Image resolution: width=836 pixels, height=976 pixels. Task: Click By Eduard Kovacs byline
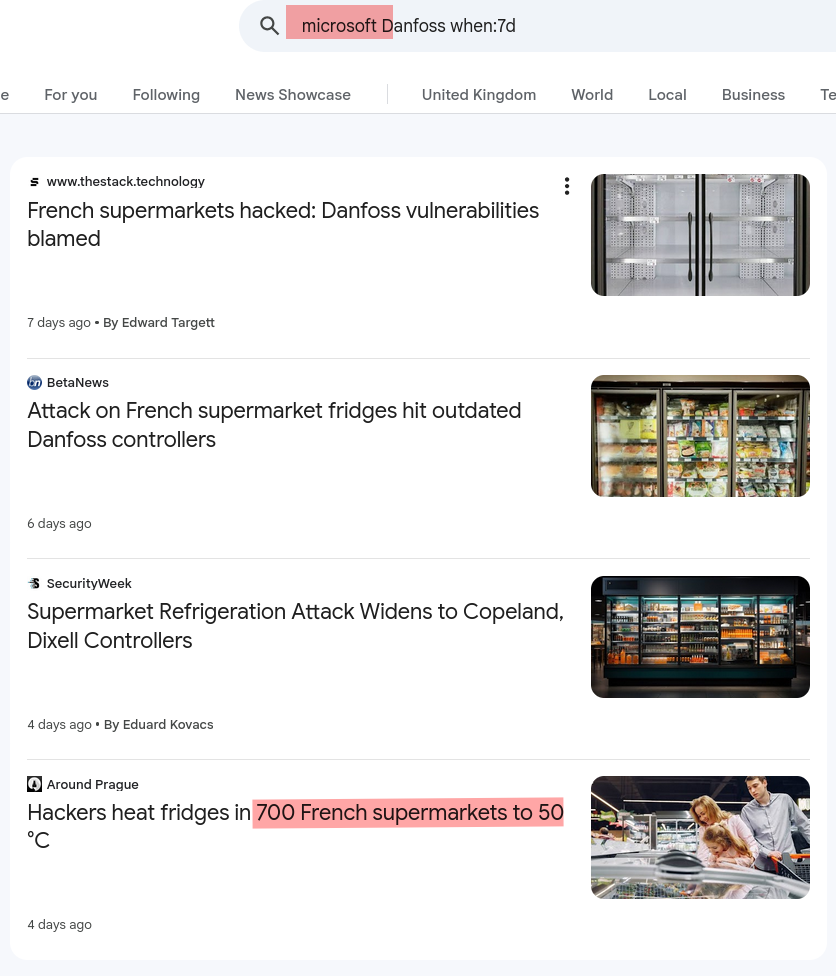[x=159, y=725]
